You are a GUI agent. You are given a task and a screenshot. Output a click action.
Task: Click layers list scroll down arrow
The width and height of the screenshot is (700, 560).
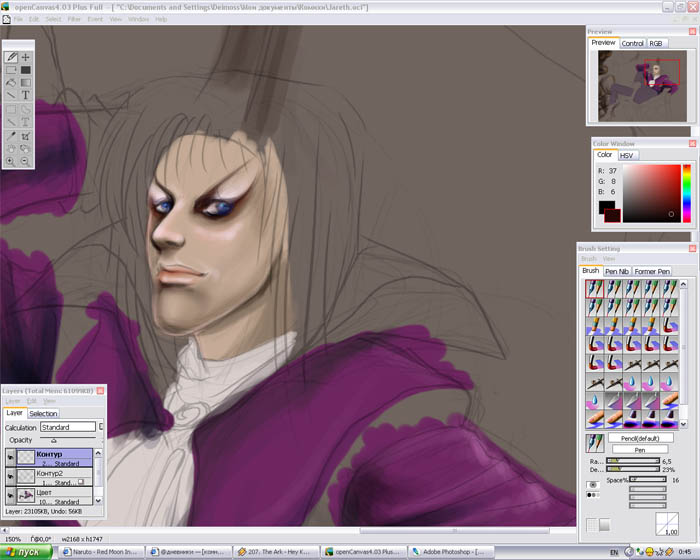[98, 501]
